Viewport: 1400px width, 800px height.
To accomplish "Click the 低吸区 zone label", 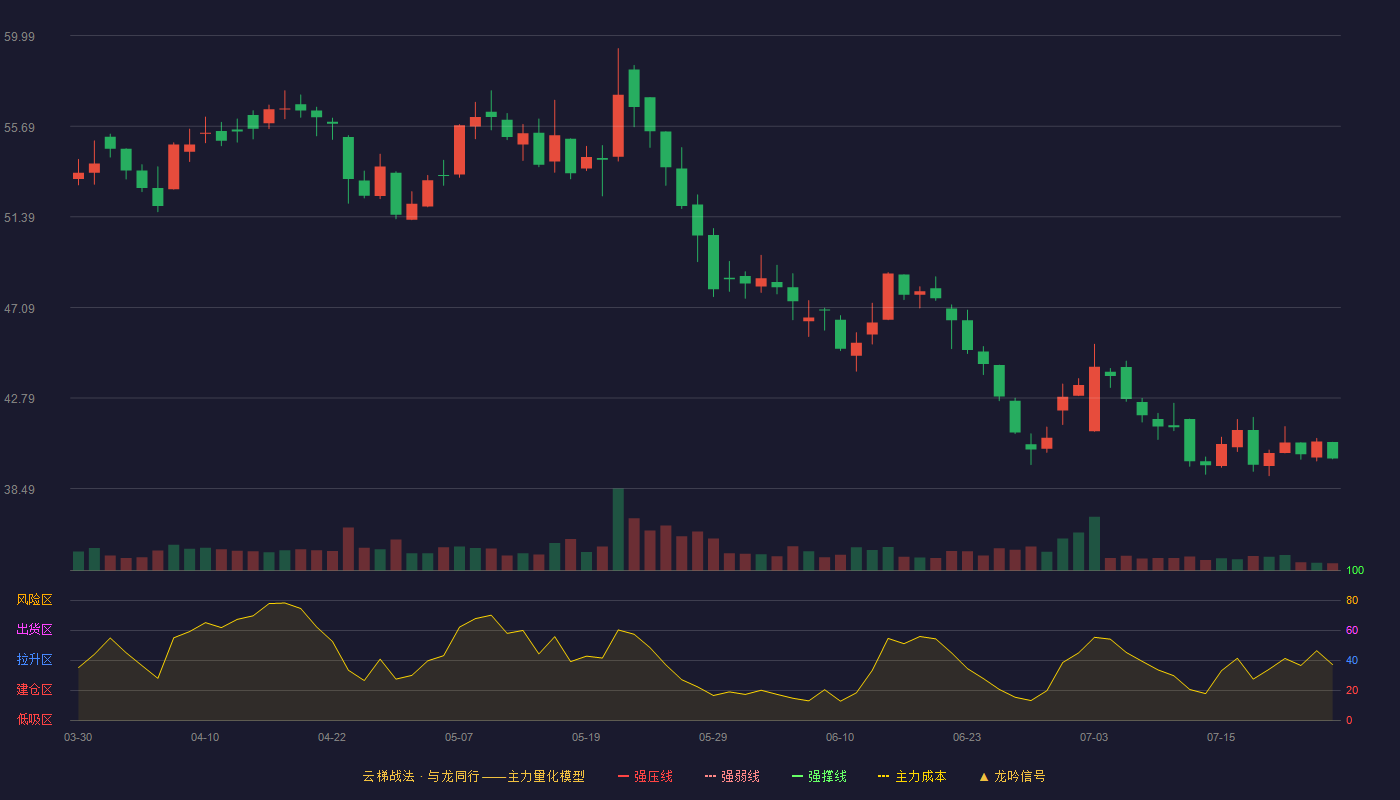I will [x=34, y=720].
